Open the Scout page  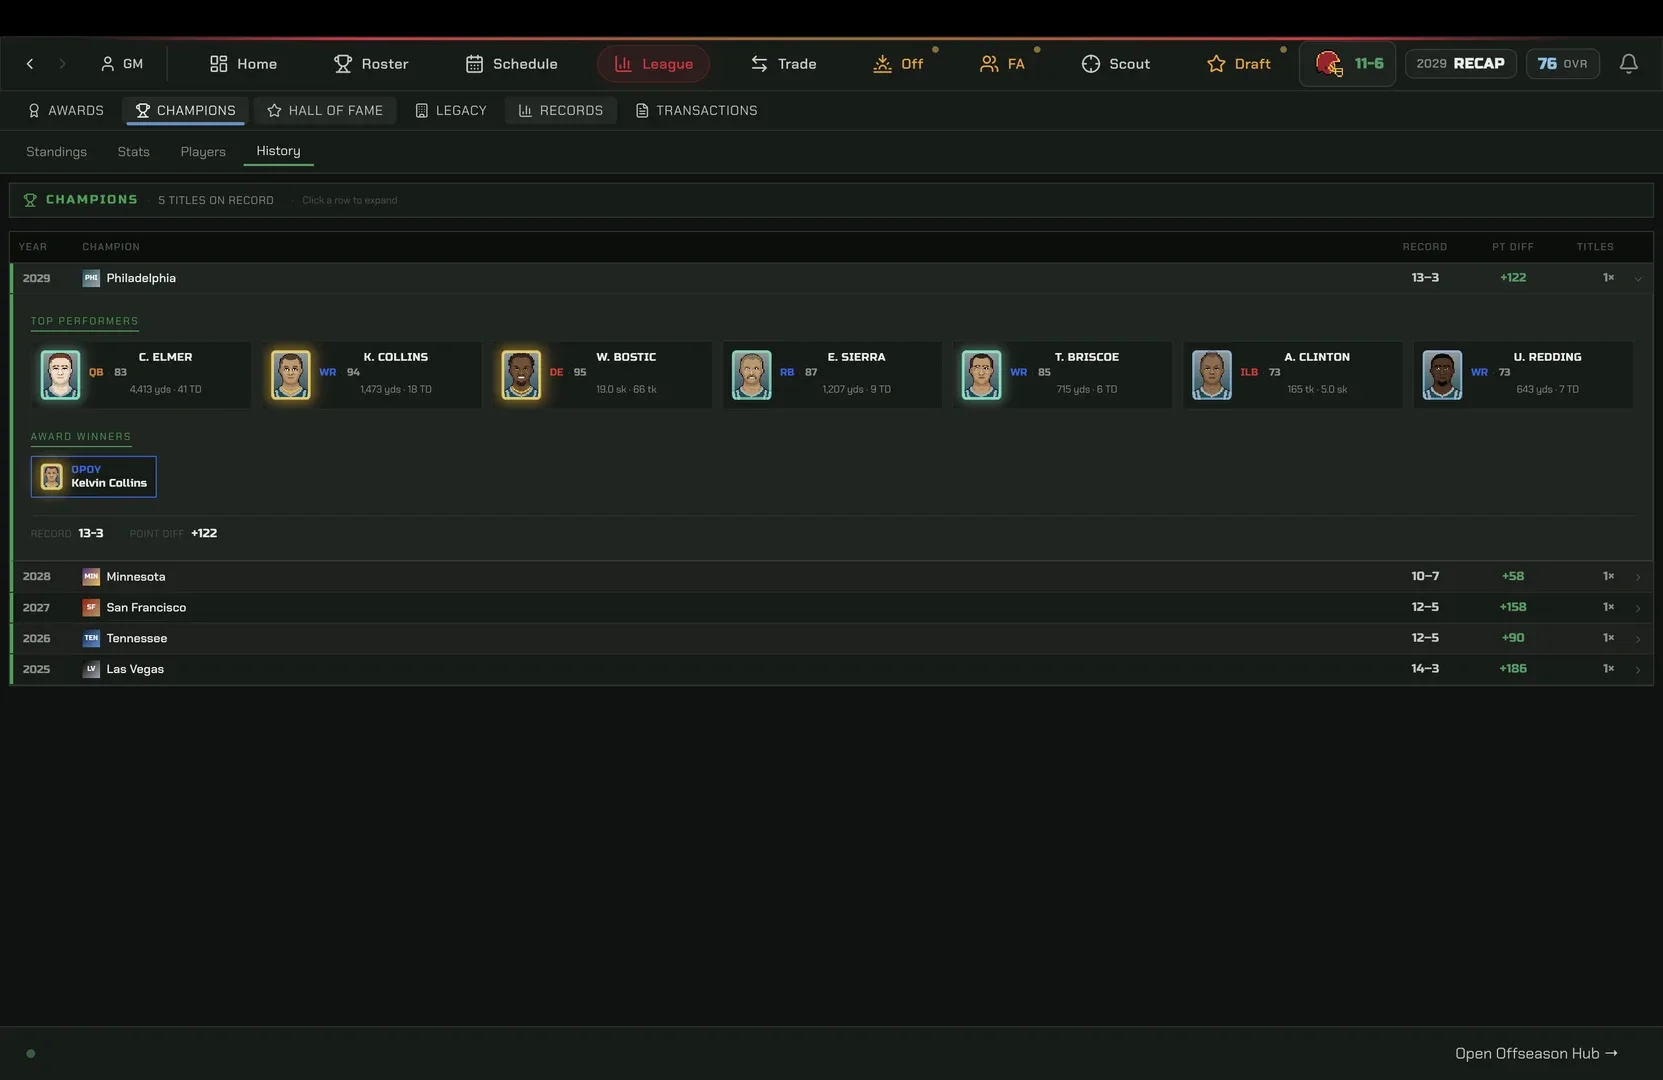pos(1116,64)
